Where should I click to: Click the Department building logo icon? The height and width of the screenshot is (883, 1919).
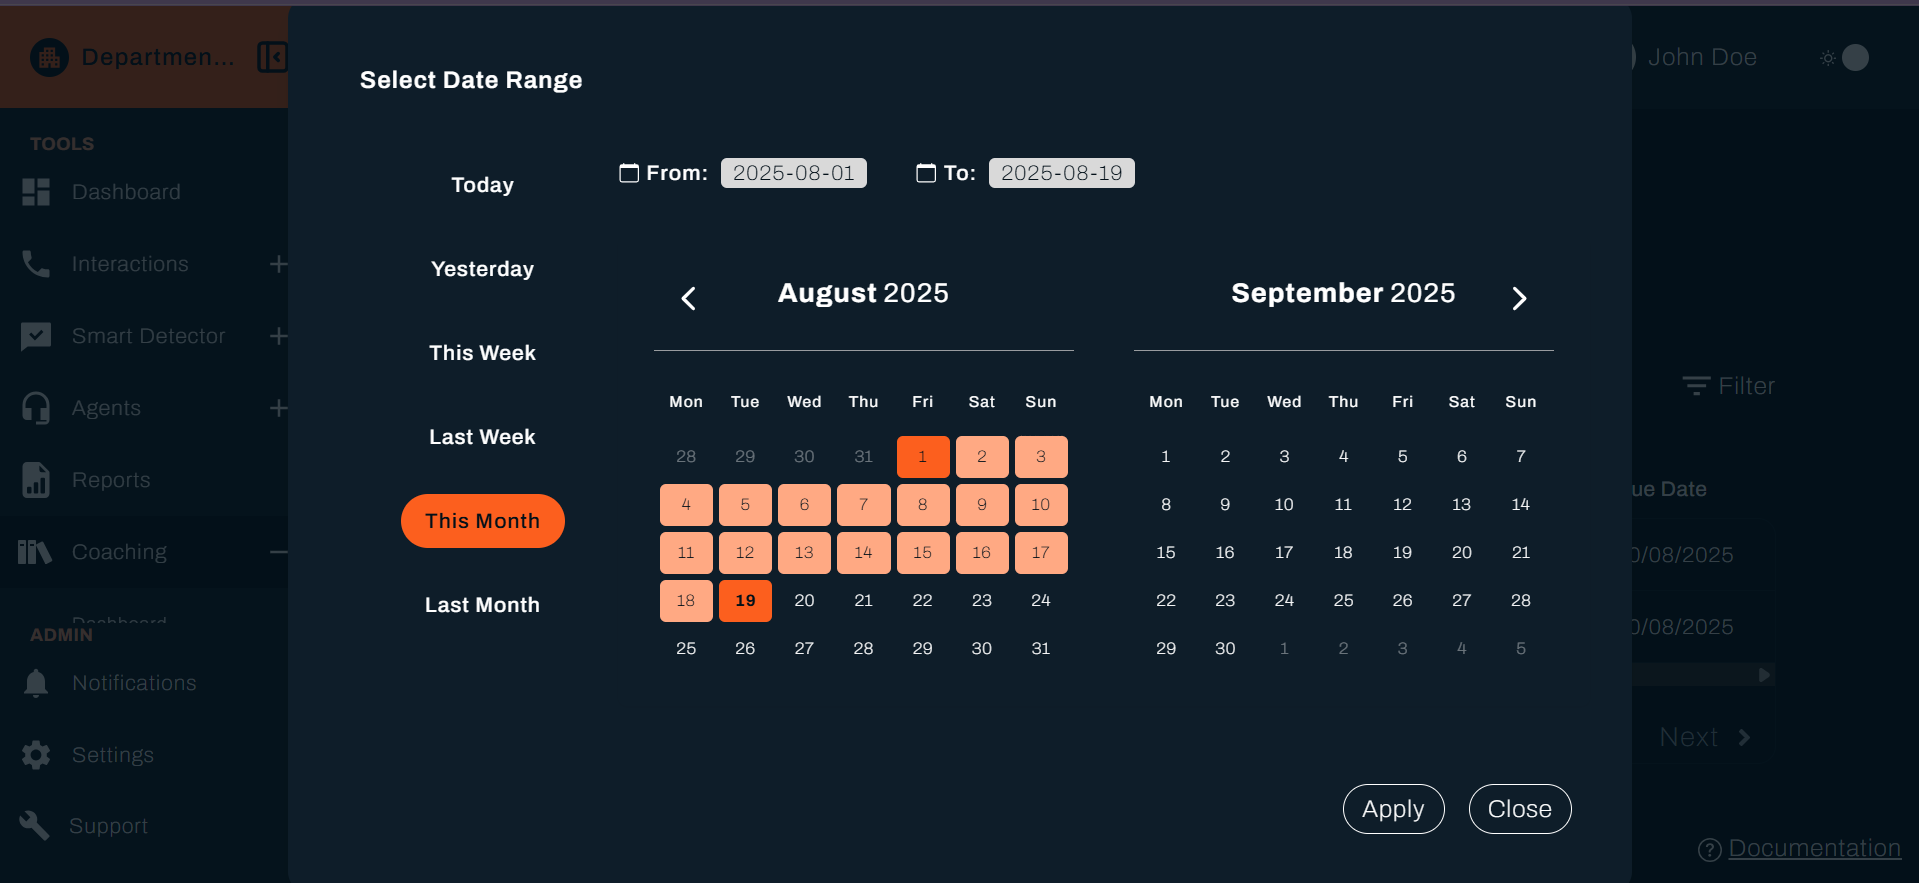49,58
